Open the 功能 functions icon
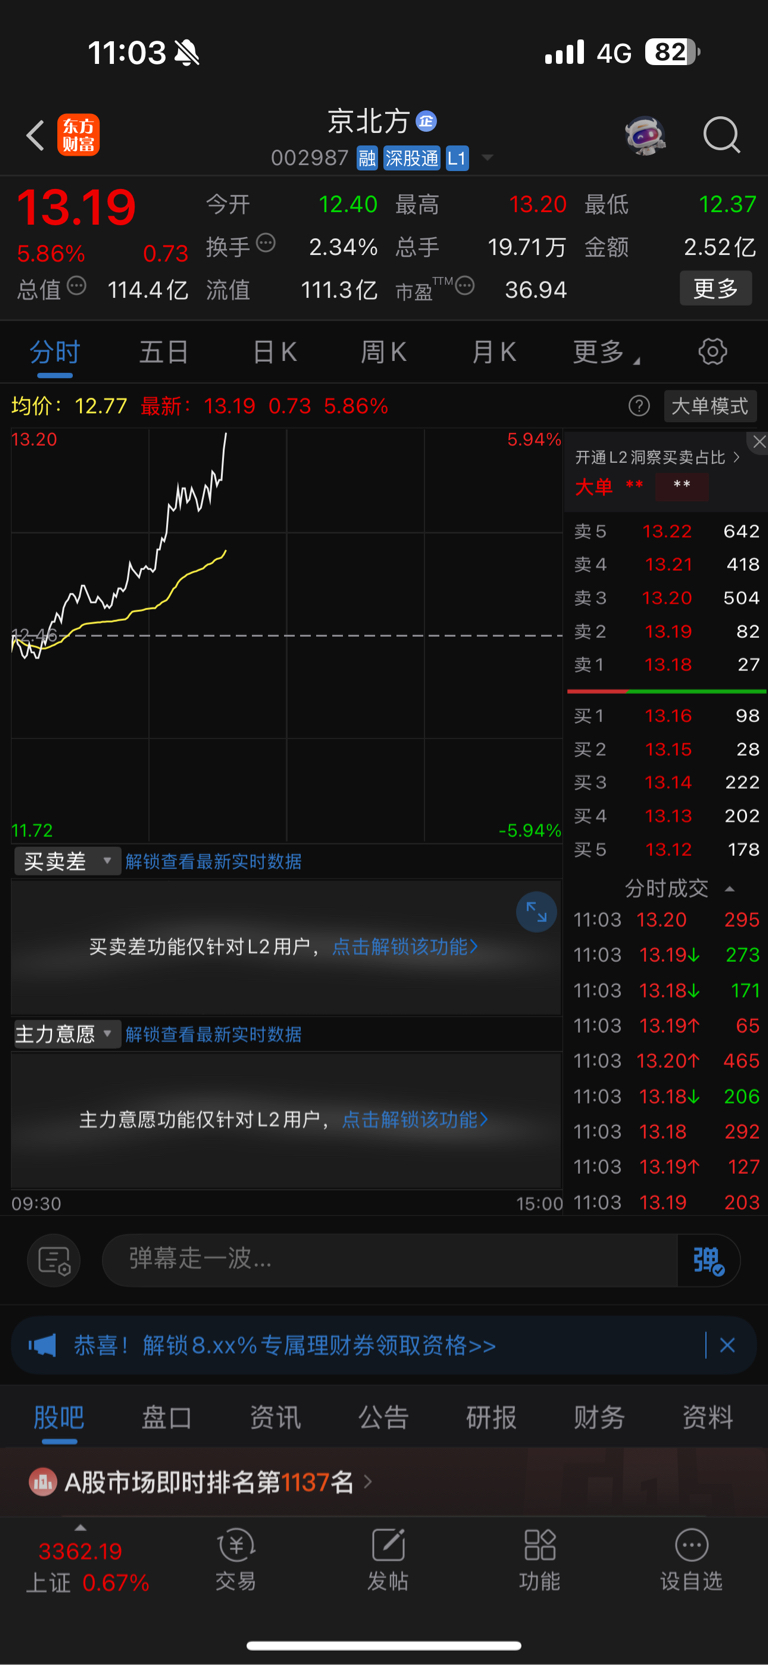Screen dimensions: 768x1665 pyautogui.click(x=540, y=1560)
